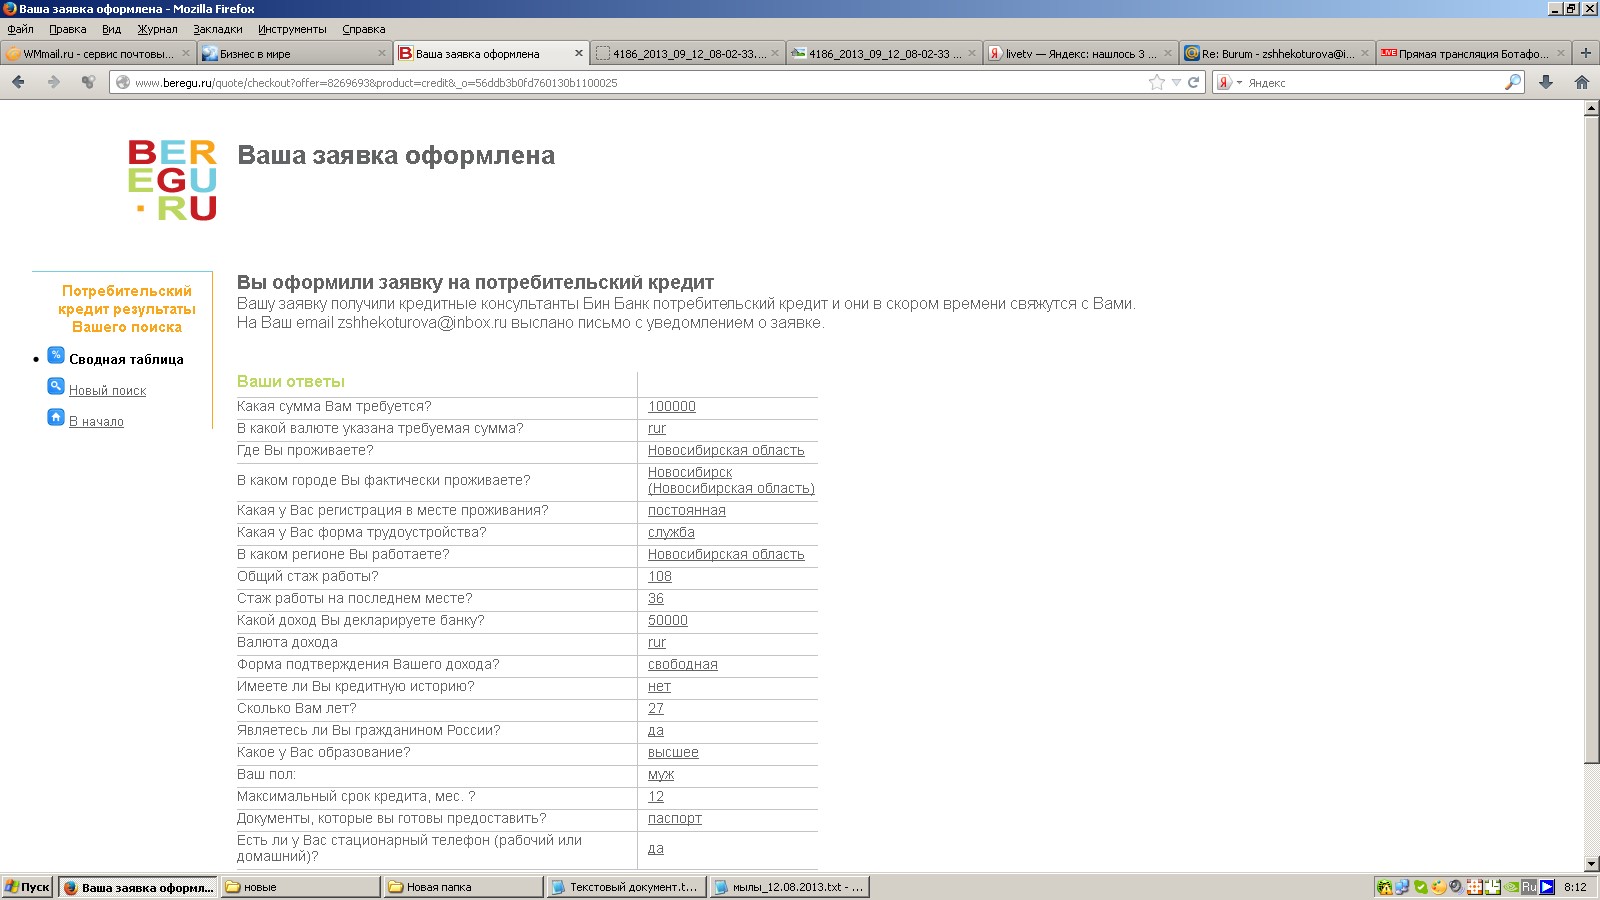Screen dimensions: 1600x900
Task: Close the Re: Burum tab
Action: click(1364, 54)
